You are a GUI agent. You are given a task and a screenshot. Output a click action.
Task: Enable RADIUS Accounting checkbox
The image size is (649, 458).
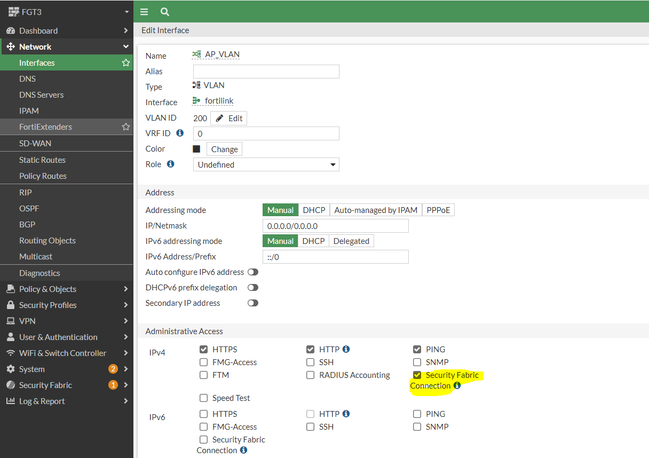310,375
